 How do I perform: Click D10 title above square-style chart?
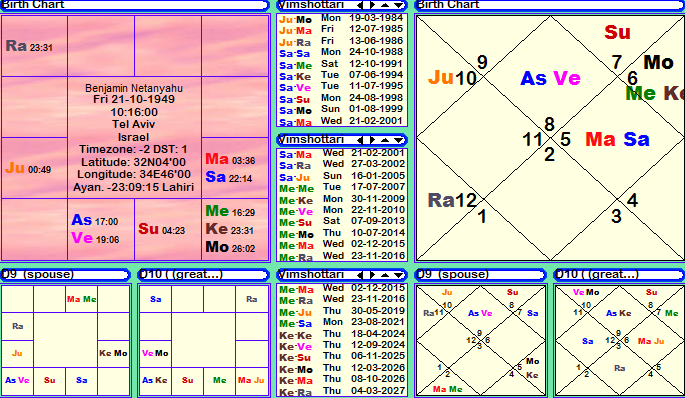(x=182, y=274)
